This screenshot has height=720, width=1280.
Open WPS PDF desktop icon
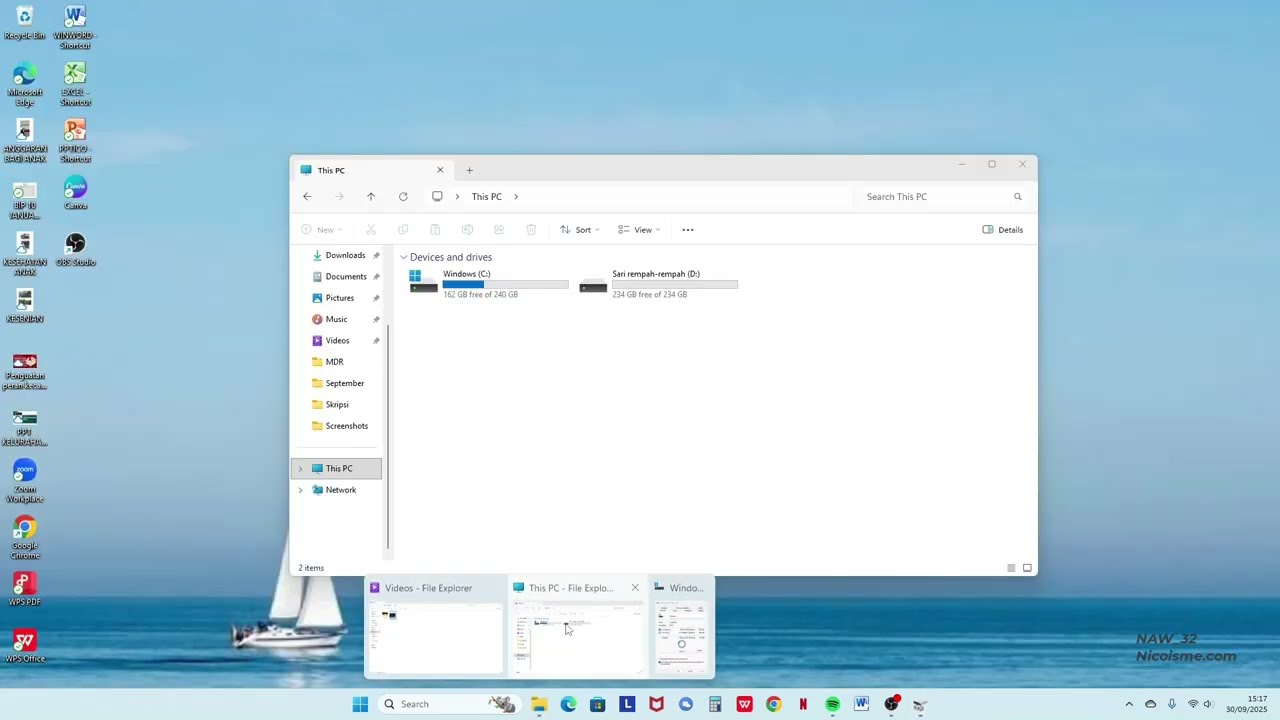click(25, 589)
